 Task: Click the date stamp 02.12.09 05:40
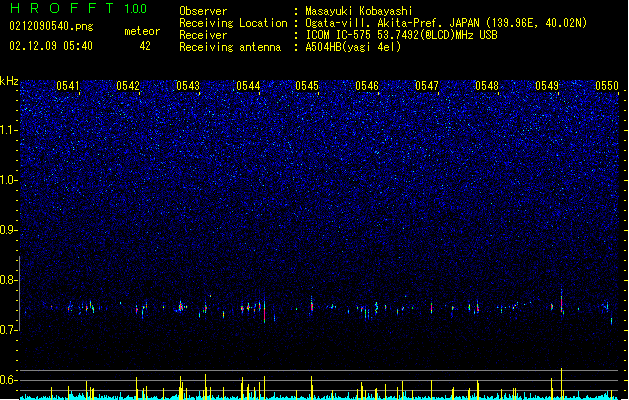(51, 46)
